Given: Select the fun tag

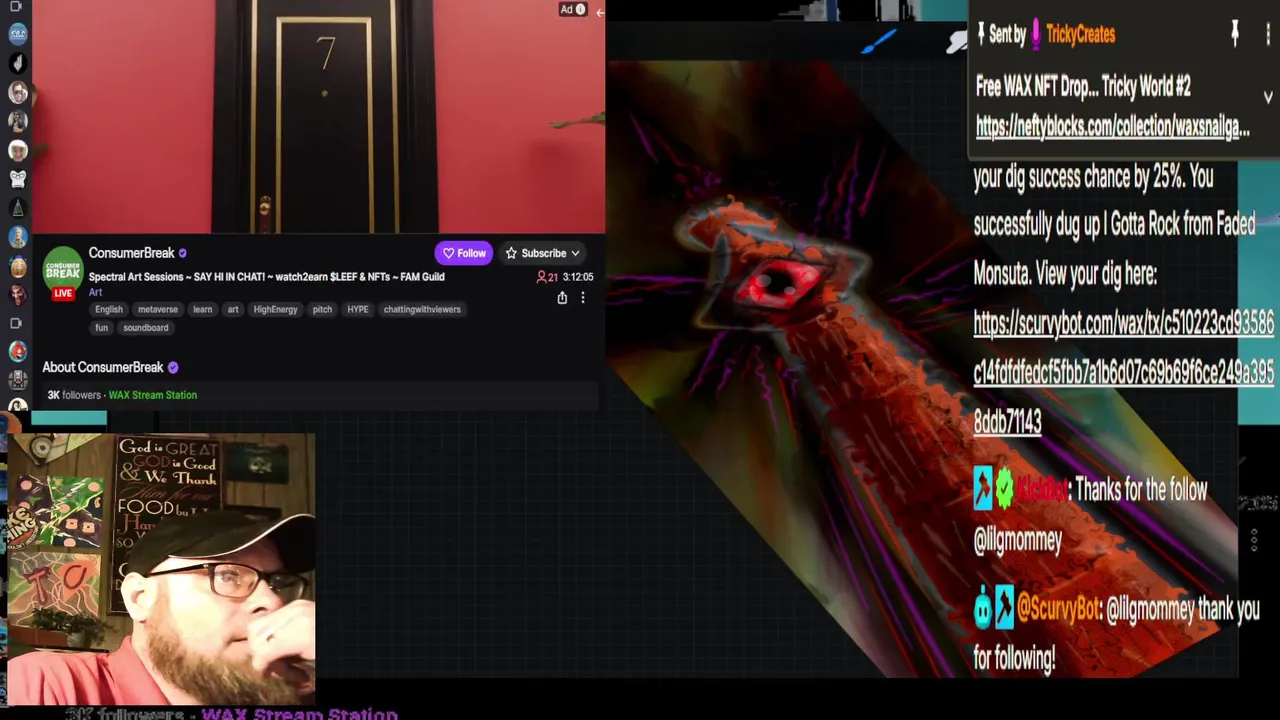Looking at the screenshot, I should click(x=101, y=327).
